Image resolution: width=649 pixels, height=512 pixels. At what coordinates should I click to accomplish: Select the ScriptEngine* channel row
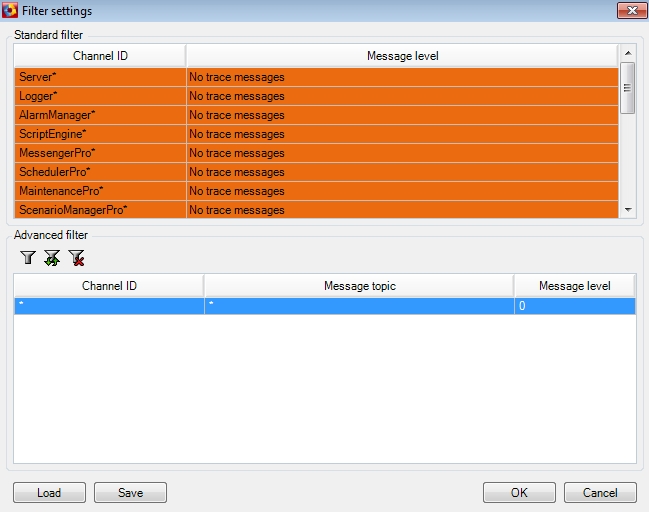(x=316, y=134)
